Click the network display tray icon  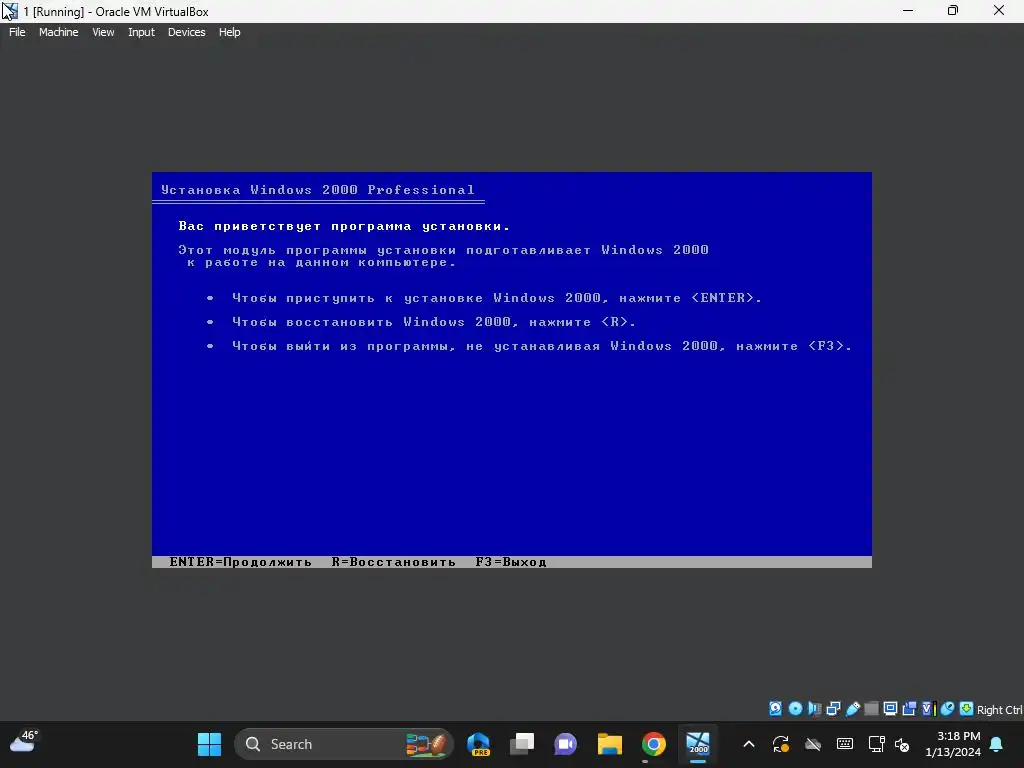pos(876,744)
